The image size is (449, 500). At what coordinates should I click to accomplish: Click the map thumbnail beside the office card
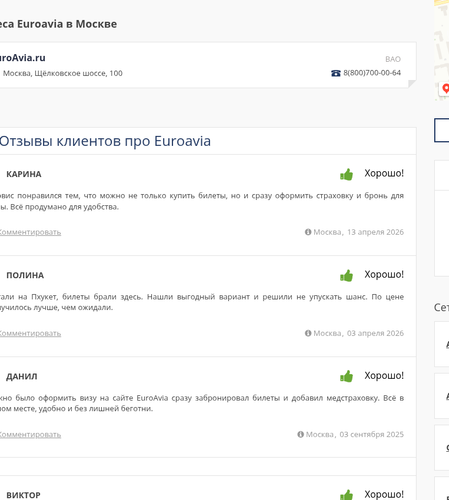click(442, 50)
